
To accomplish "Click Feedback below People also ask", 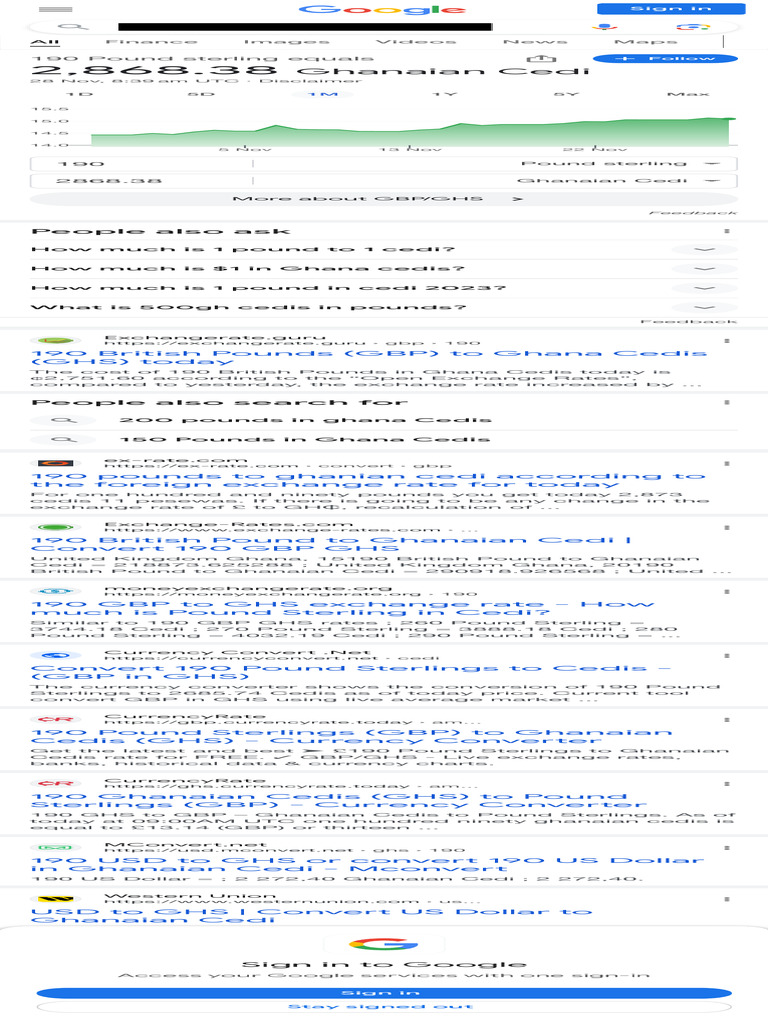I will pyautogui.click(x=689, y=321).
